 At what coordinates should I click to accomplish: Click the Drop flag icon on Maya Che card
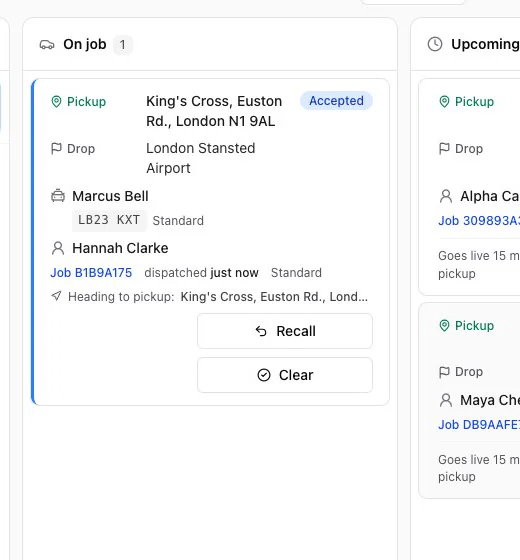pyautogui.click(x=444, y=372)
